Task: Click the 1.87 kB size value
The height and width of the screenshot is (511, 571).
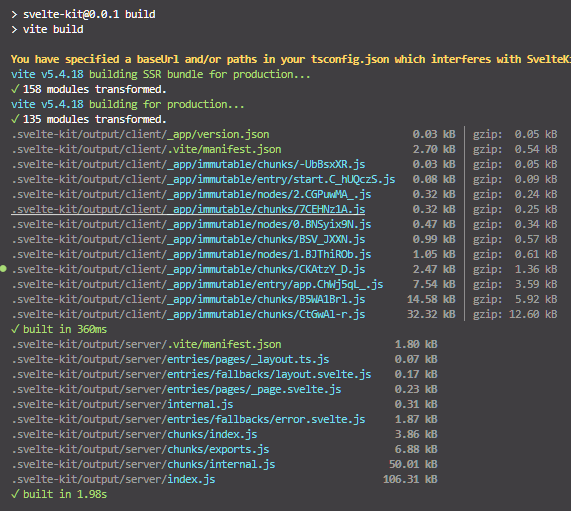Action: pos(416,419)
